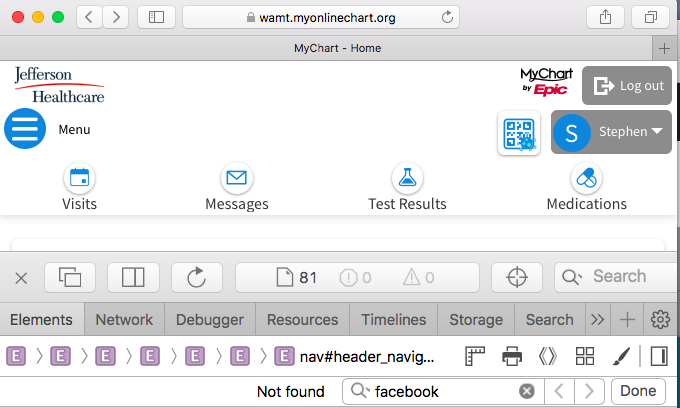
Task: Toggle the details sidebar panel
Action: point(658,355)
